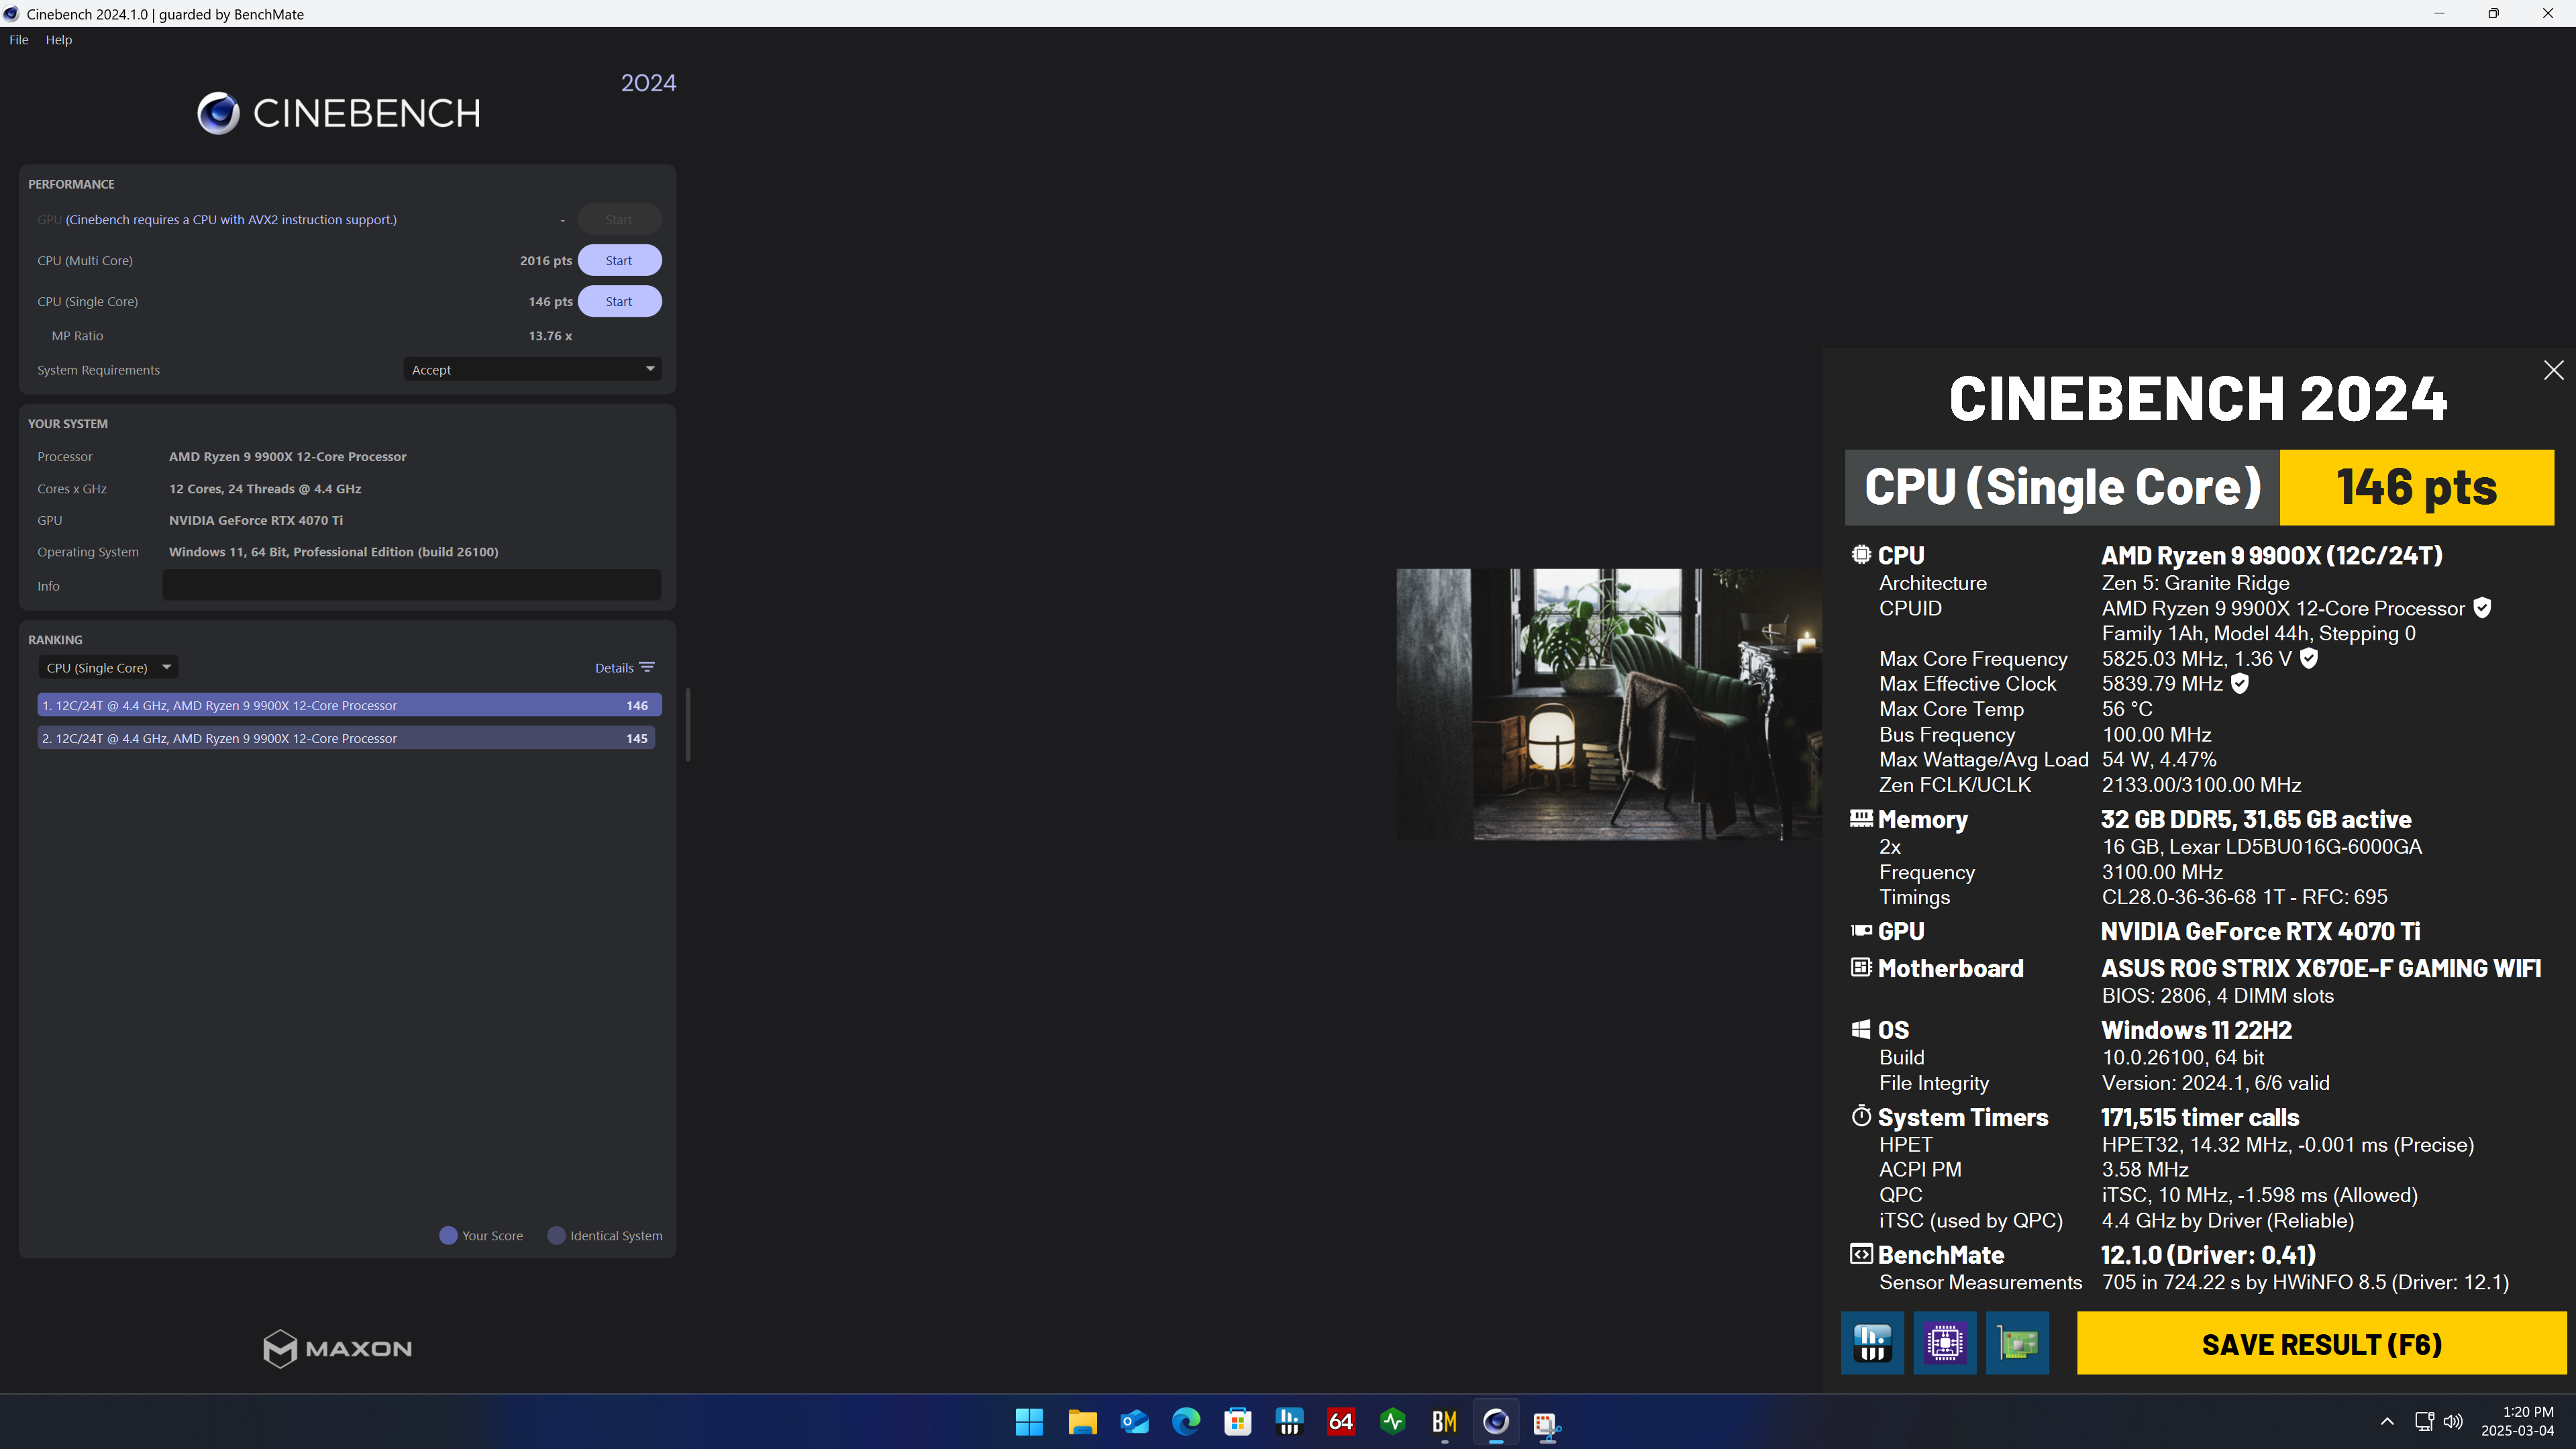Click the Cinebench taskbar icon
Image resolution: width=2576 pixels, height=1449 pixels.
(x=1496, y=1422)
